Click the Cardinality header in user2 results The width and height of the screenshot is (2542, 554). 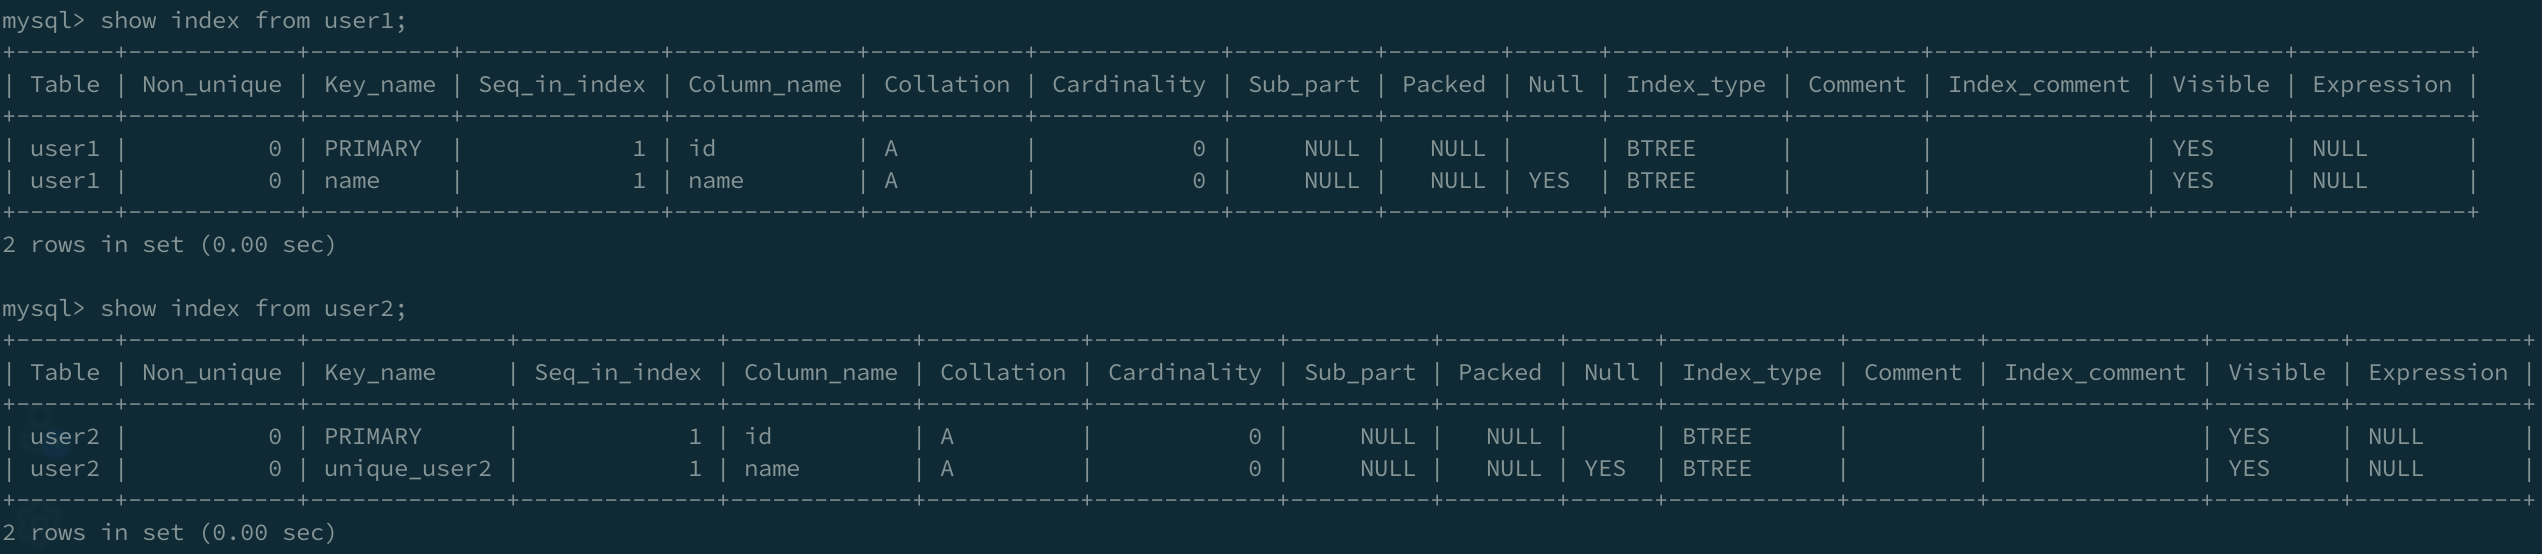pos(1184,373)
